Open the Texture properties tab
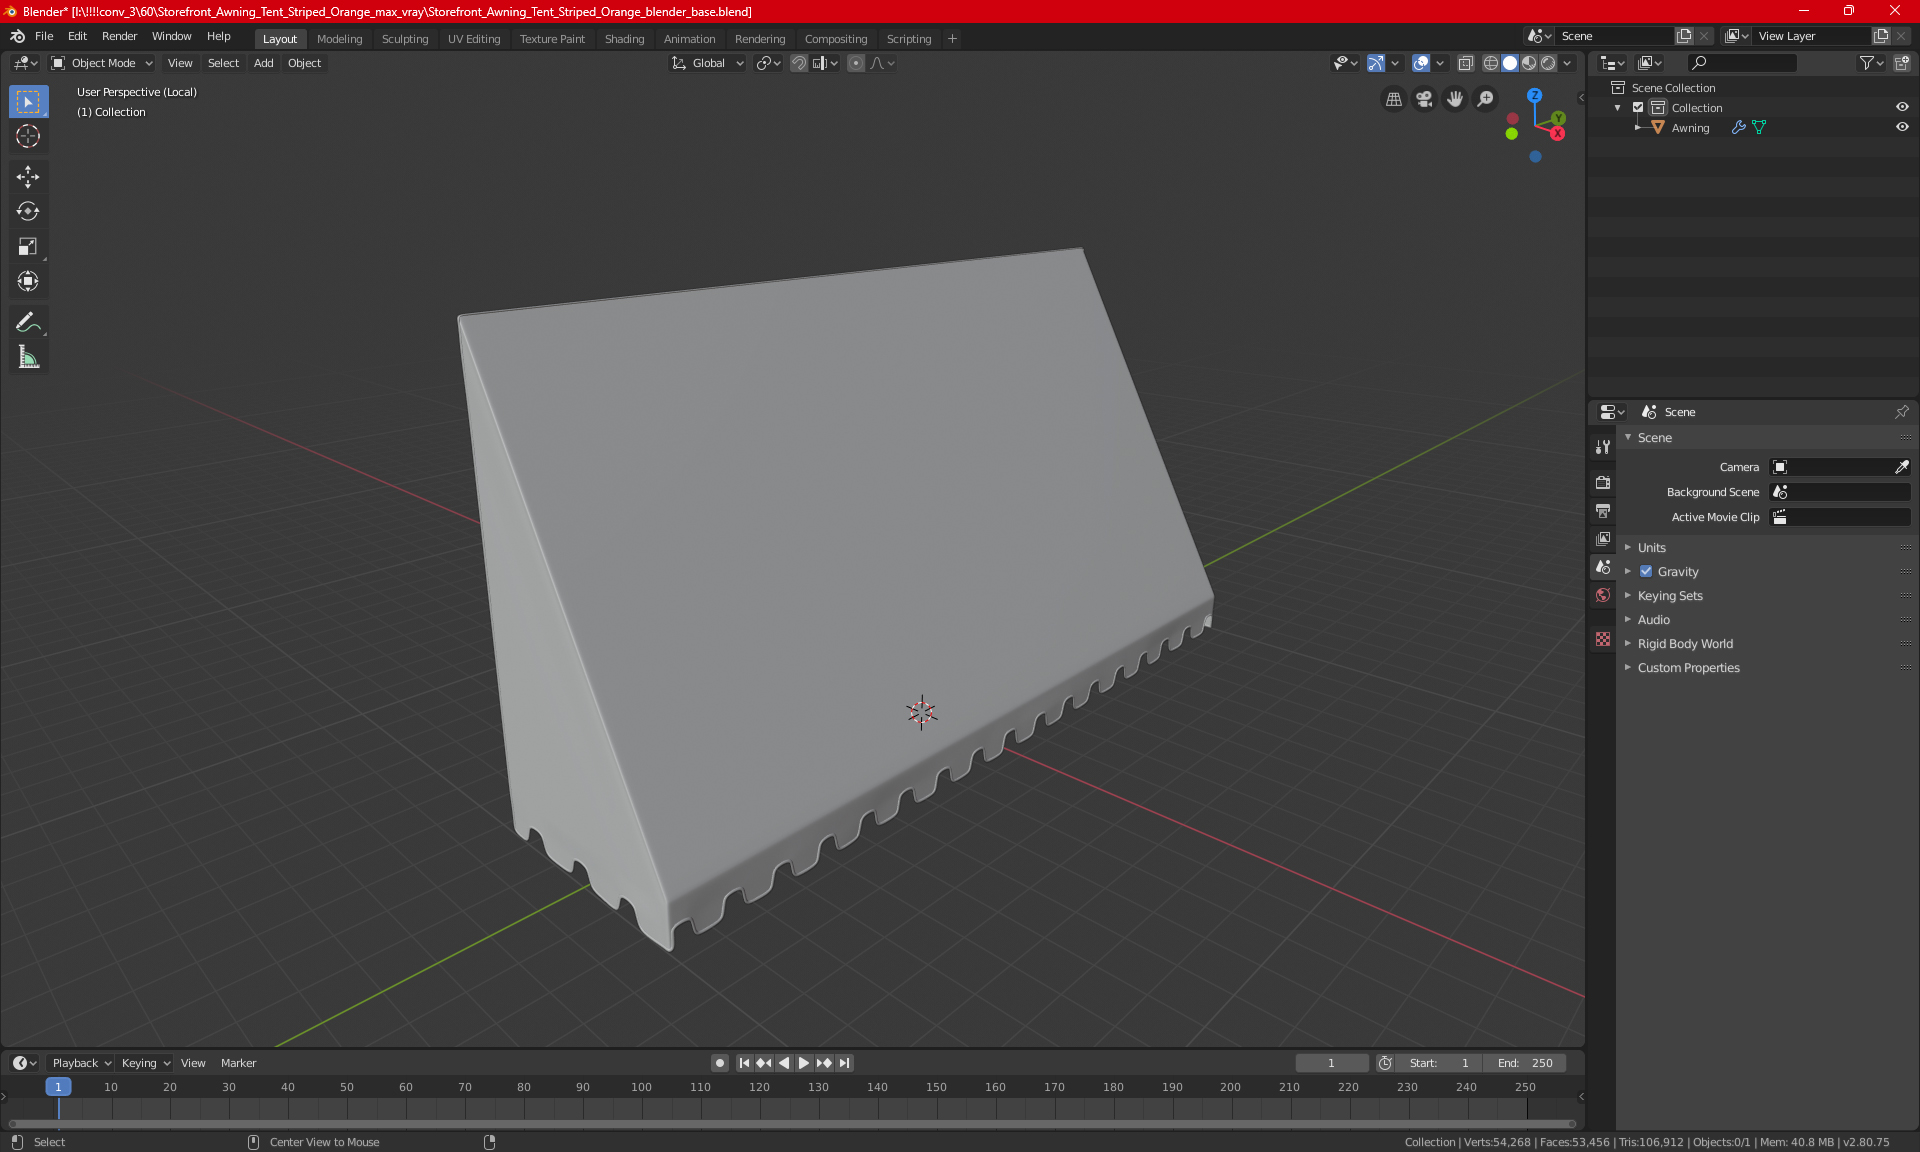The image size is (1920, 1152). [1603, 639]
